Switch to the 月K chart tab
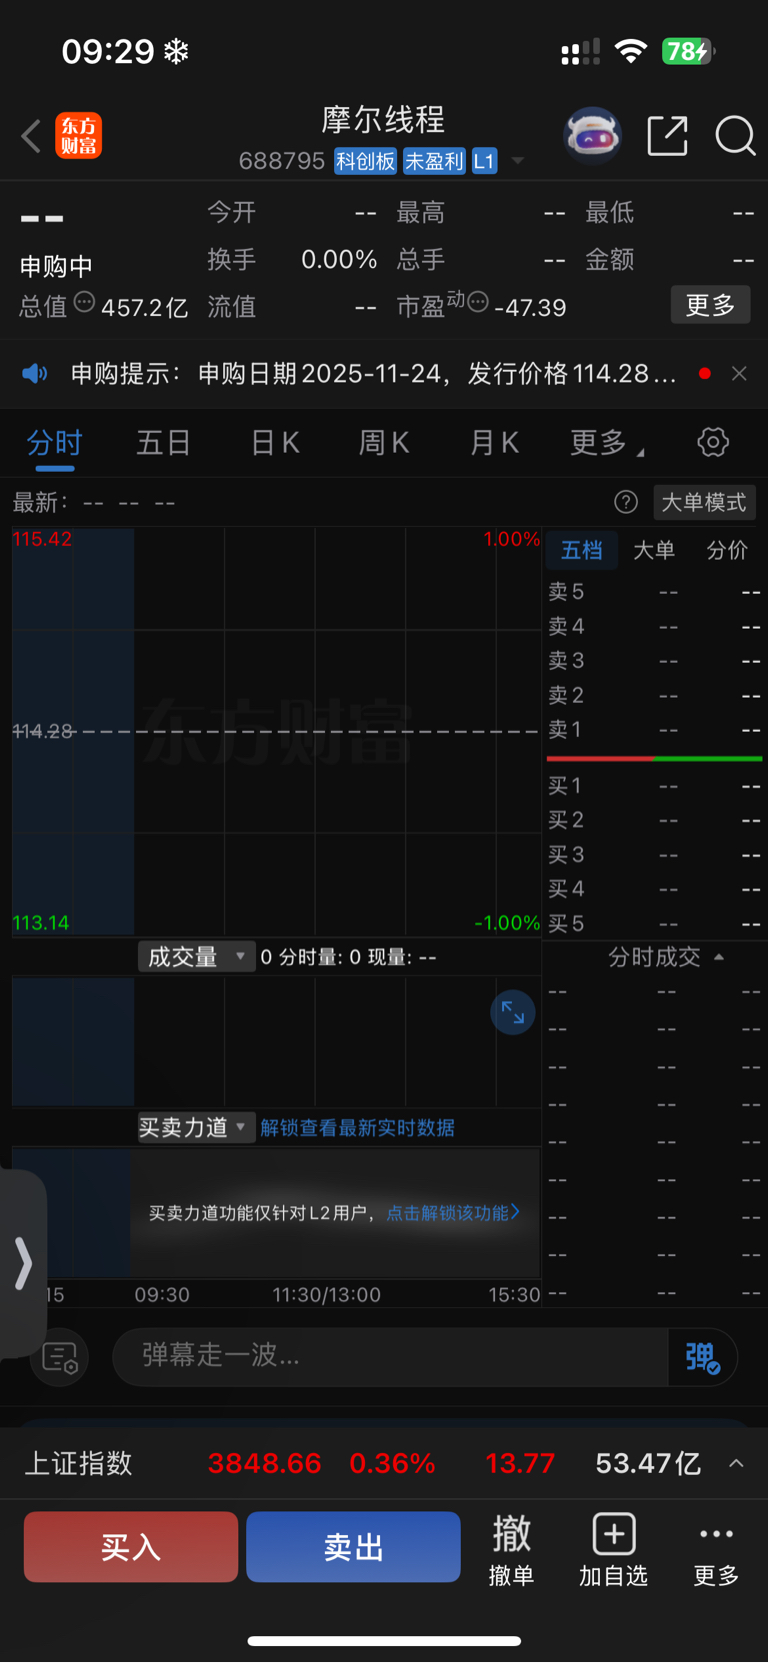768x1663 pixels. click(x=494, y=443)
